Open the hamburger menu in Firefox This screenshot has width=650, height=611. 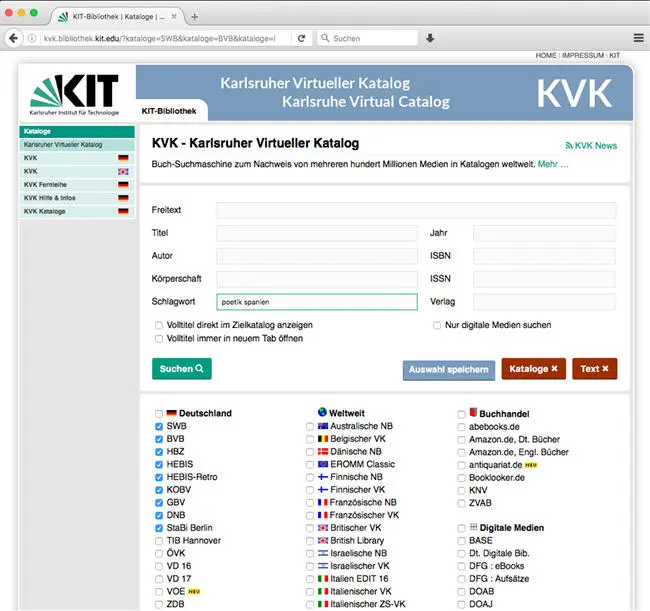(638, 38)
